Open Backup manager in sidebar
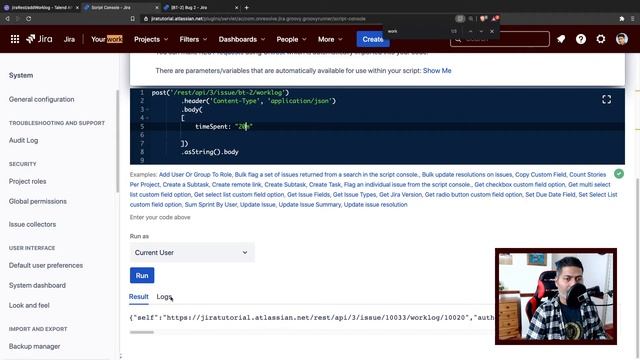Screen dimensions: 640x360 click(x=34, y=346)
